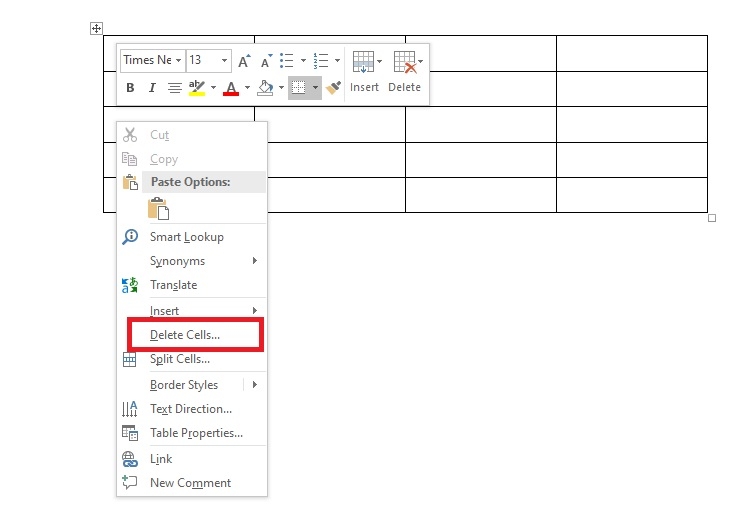Toggle bold formatting
750x510 pixels.
coord(130,88)
